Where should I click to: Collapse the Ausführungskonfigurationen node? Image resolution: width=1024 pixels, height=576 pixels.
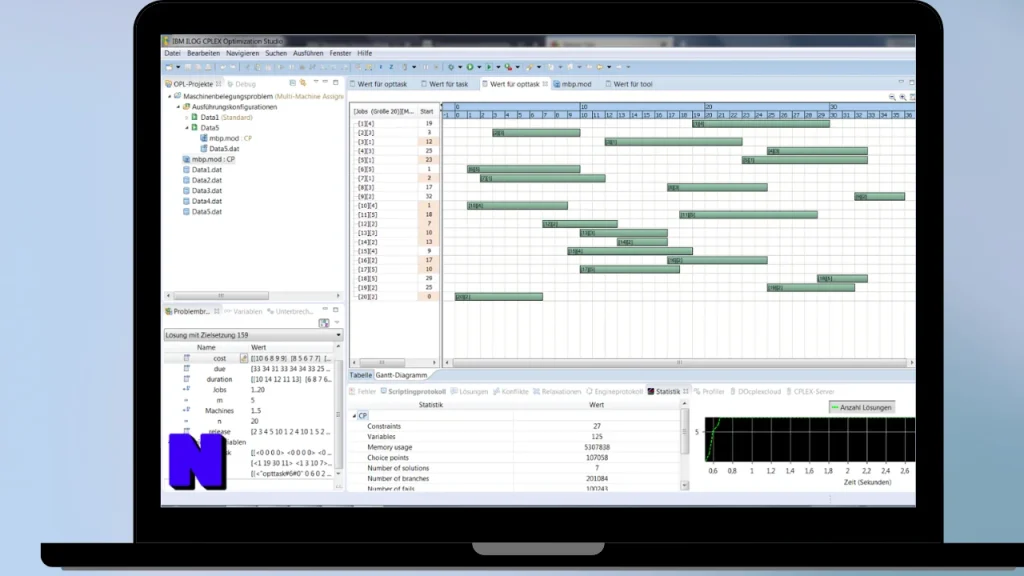click(178, 106)
